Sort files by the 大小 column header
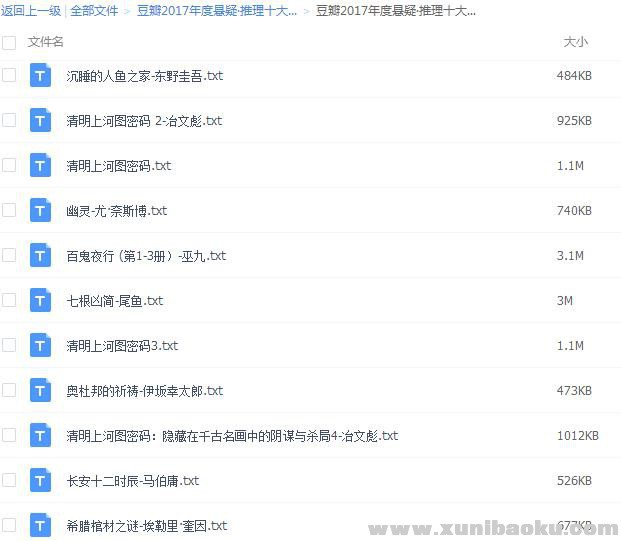The image size is (621, 541). 575,42
